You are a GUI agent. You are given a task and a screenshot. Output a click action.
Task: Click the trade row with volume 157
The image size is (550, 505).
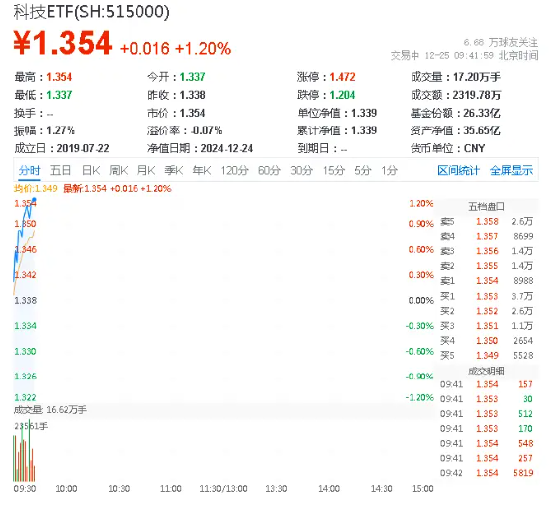pos(487,384)
